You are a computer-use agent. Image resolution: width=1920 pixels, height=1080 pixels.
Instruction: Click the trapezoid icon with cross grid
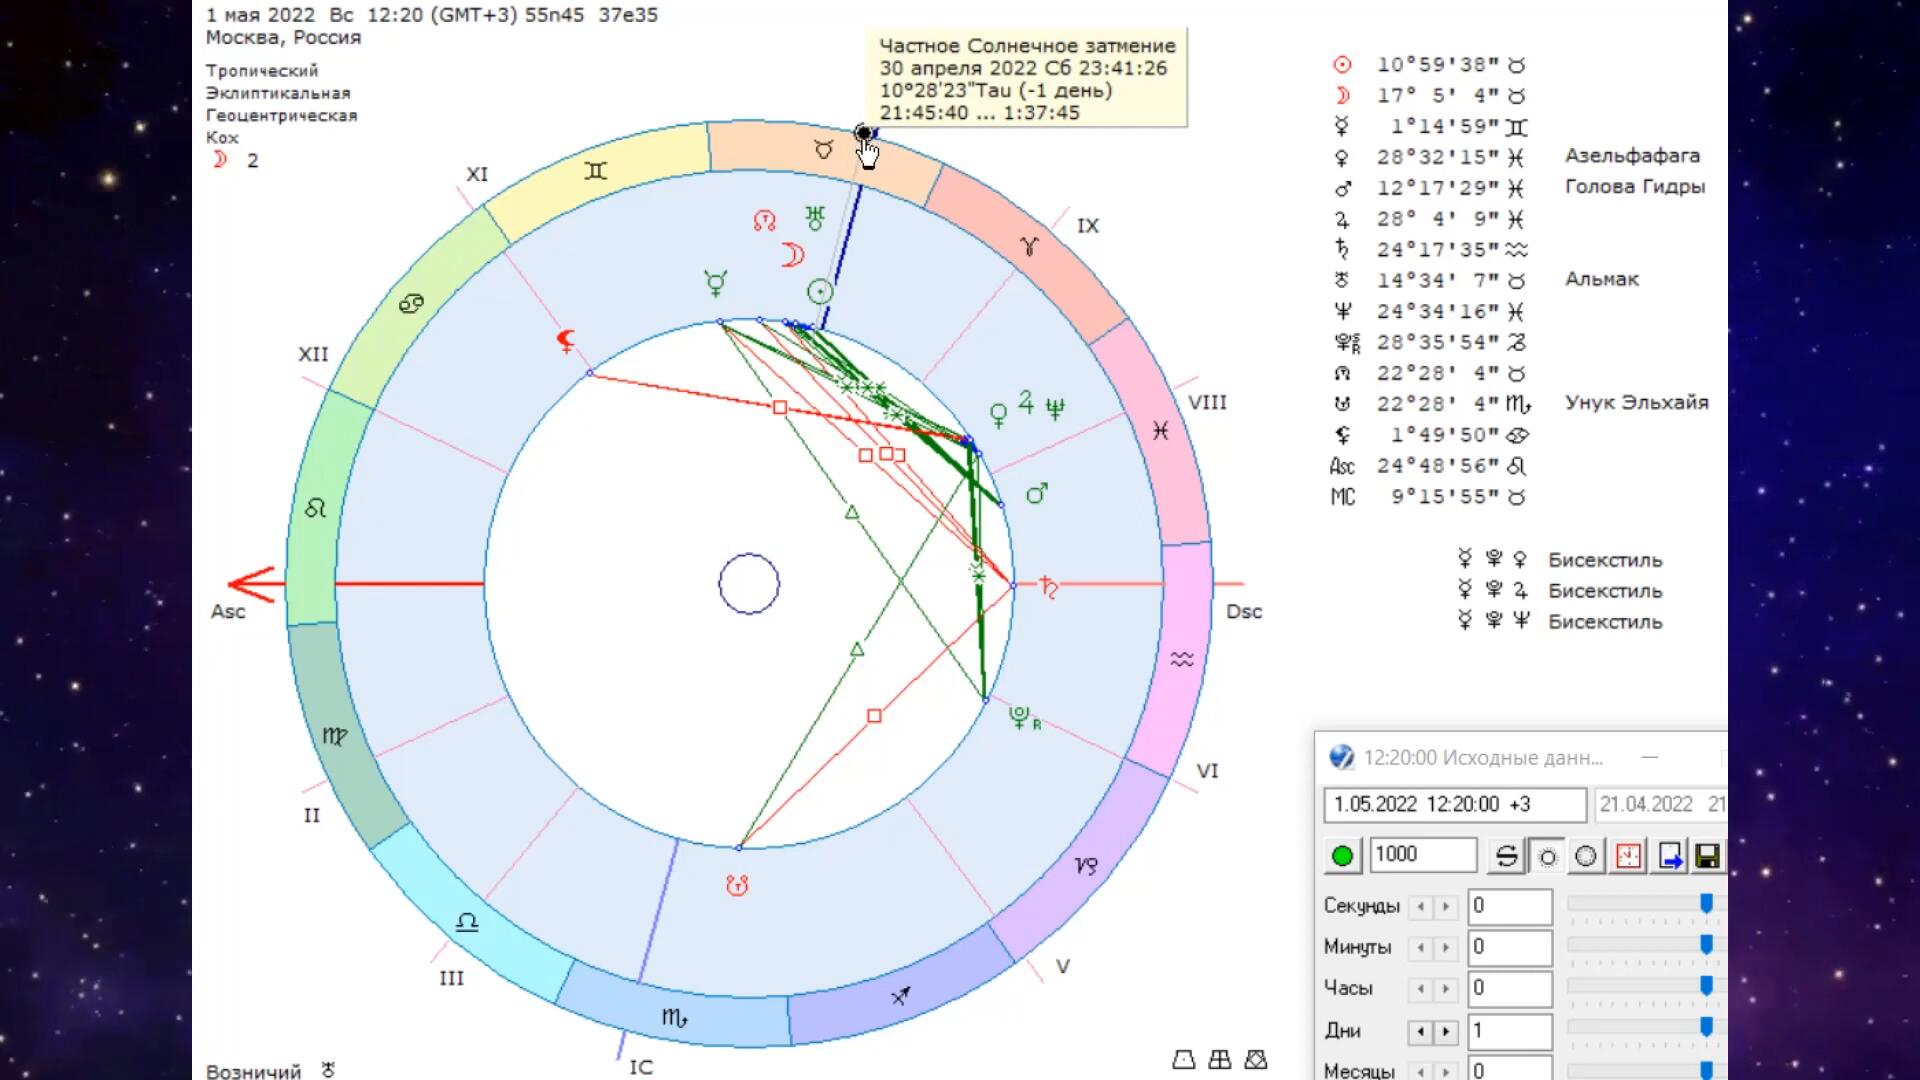click(x=1220, y=1059)
